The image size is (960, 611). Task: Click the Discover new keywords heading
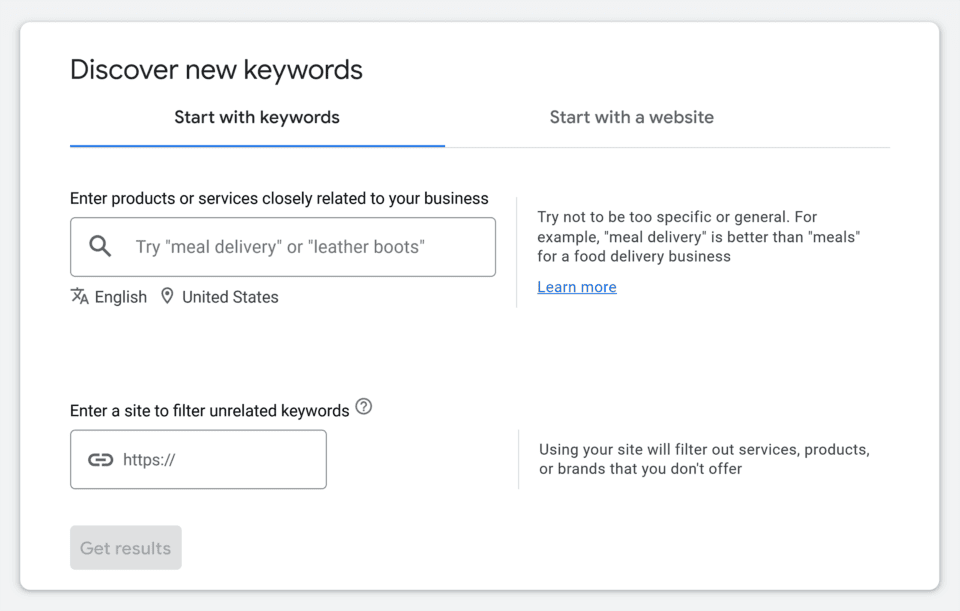(x=216, y=69)
